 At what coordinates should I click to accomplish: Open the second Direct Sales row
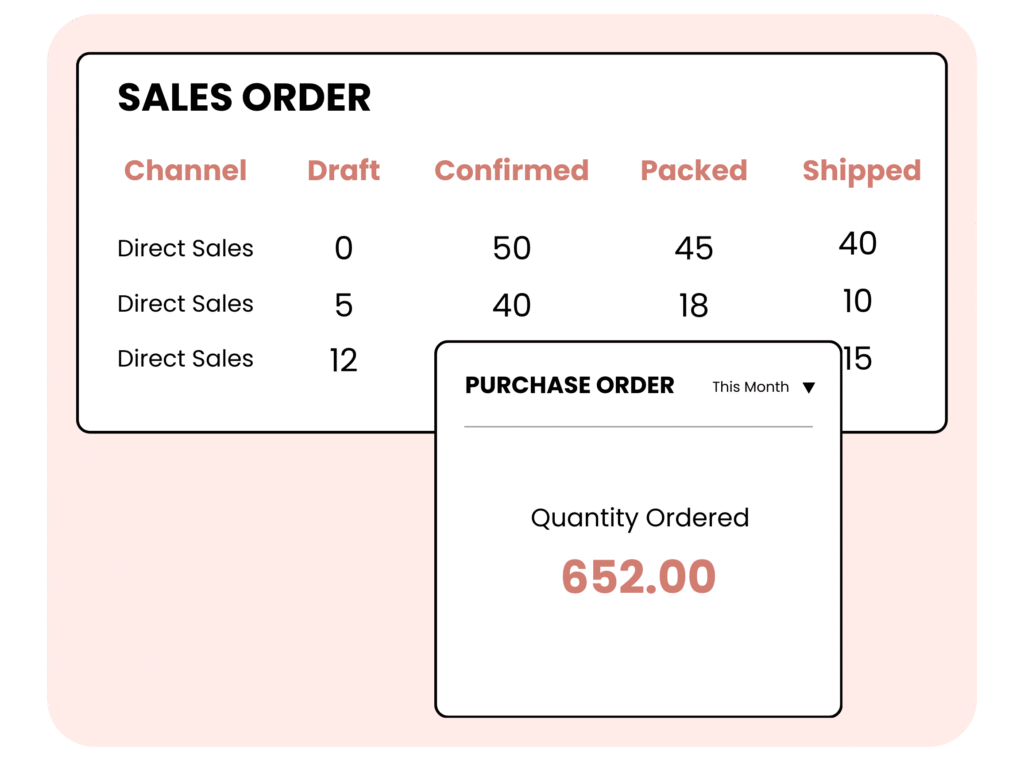[185, 304]
